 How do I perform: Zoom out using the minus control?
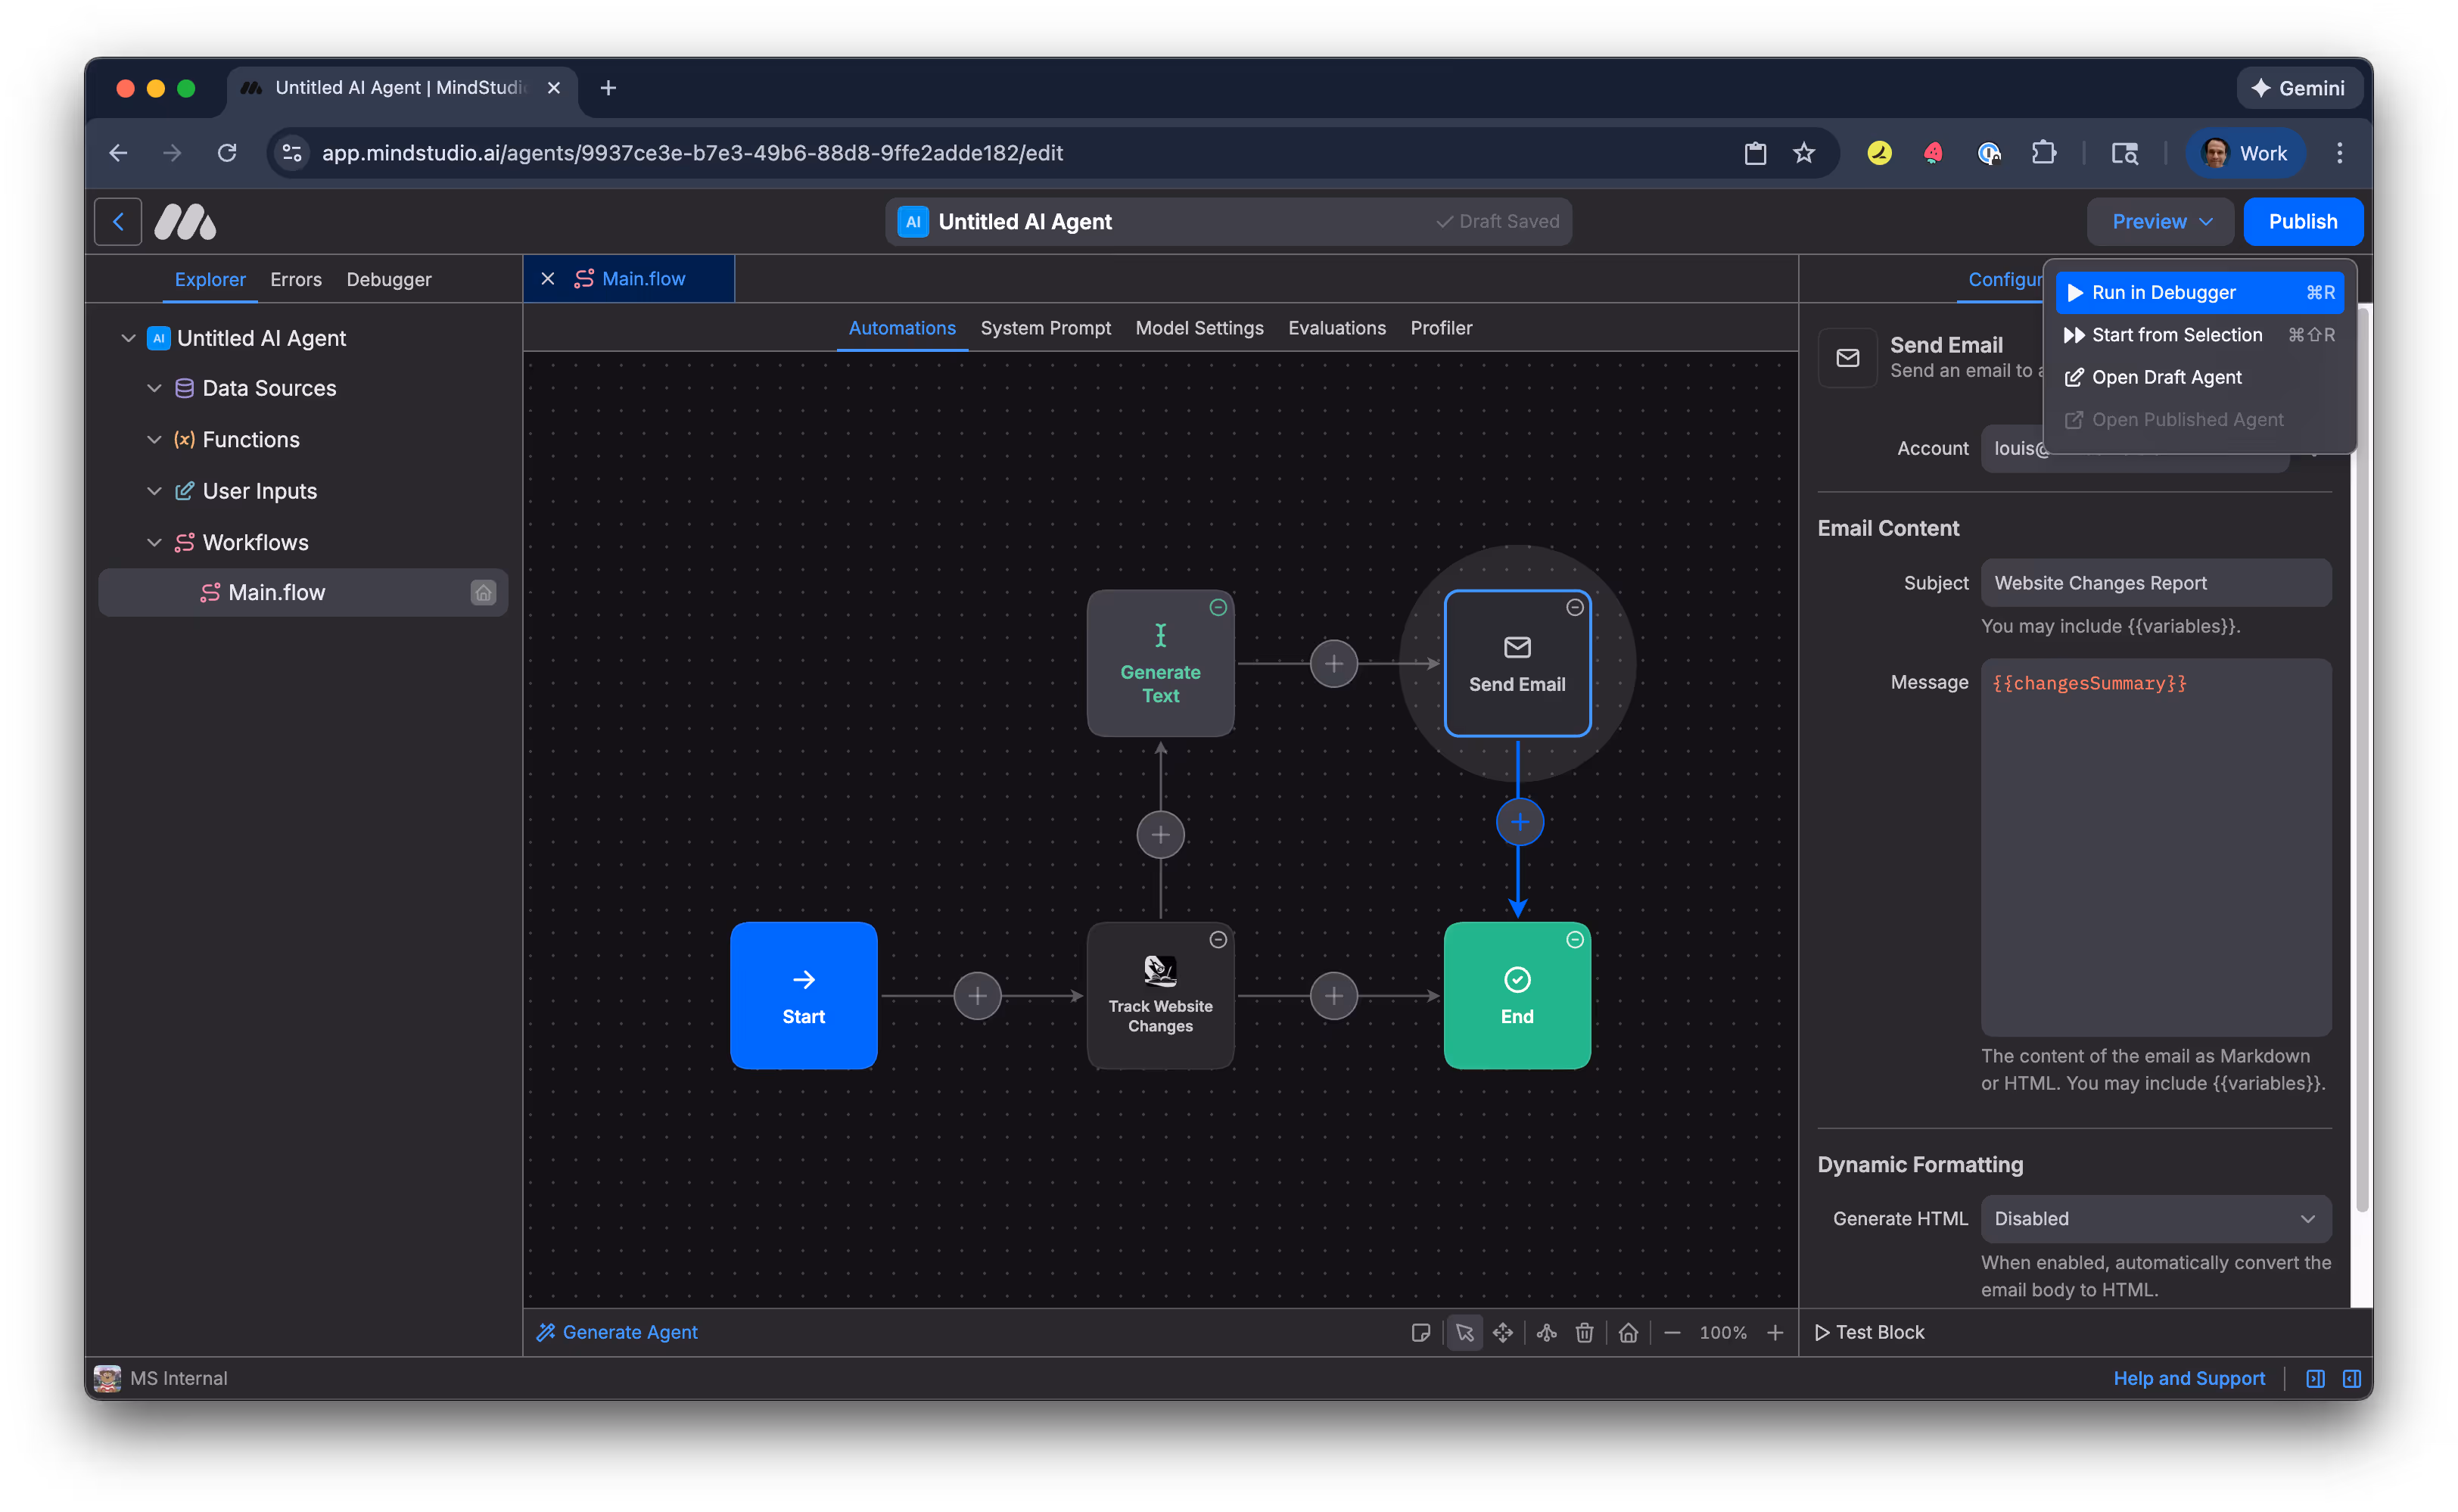[1672, 1332]
